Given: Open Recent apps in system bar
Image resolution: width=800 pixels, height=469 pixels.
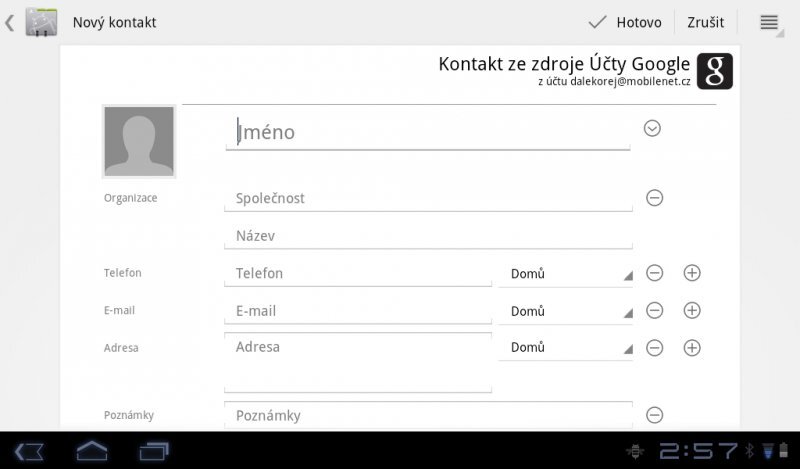Looking at the screenshot, I should [x=154, y=451].
